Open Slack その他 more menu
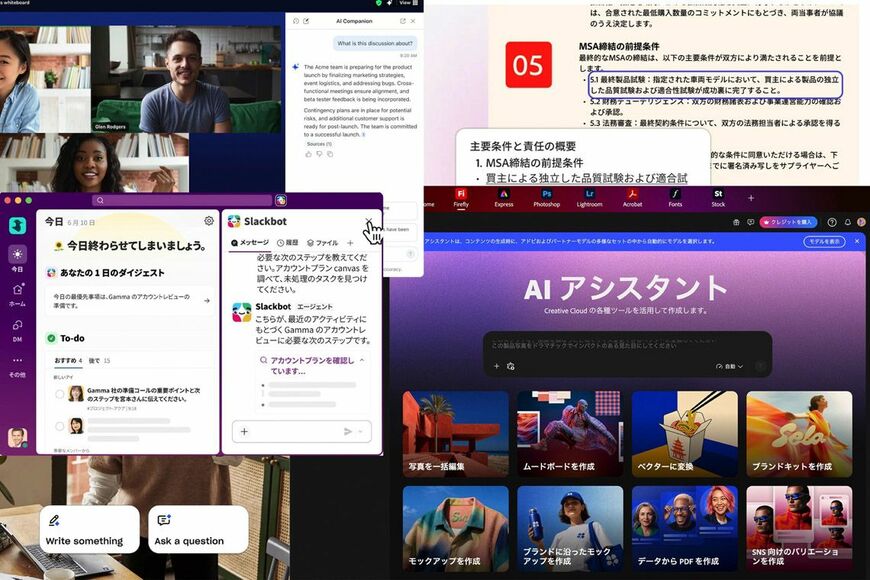 [17, 366]
